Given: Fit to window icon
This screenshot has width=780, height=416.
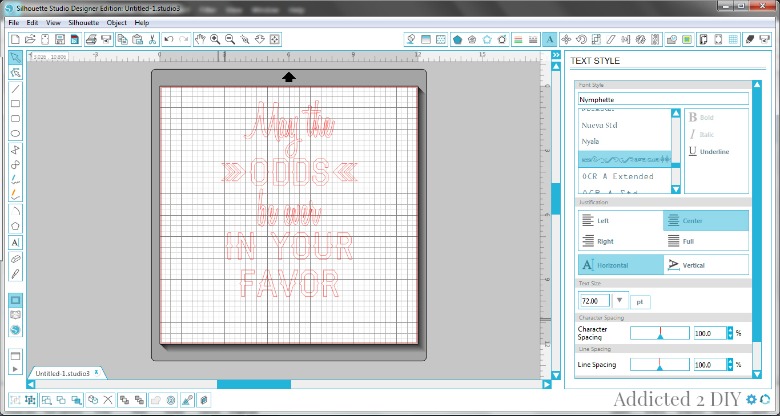Looking at the screenshot, I should tap(275, 40).
